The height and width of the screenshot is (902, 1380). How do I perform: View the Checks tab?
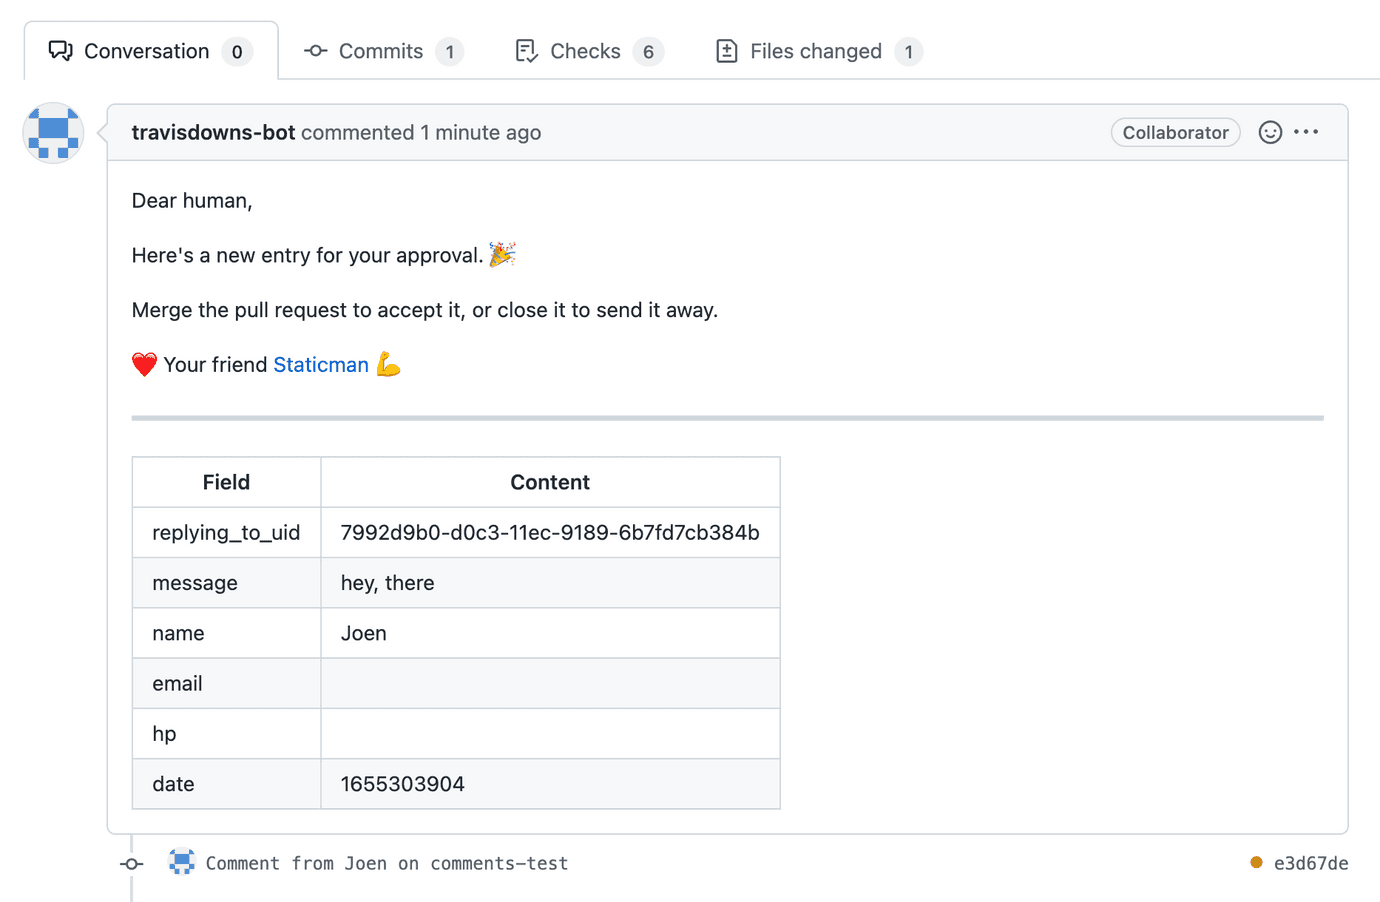tap(587, 51)
